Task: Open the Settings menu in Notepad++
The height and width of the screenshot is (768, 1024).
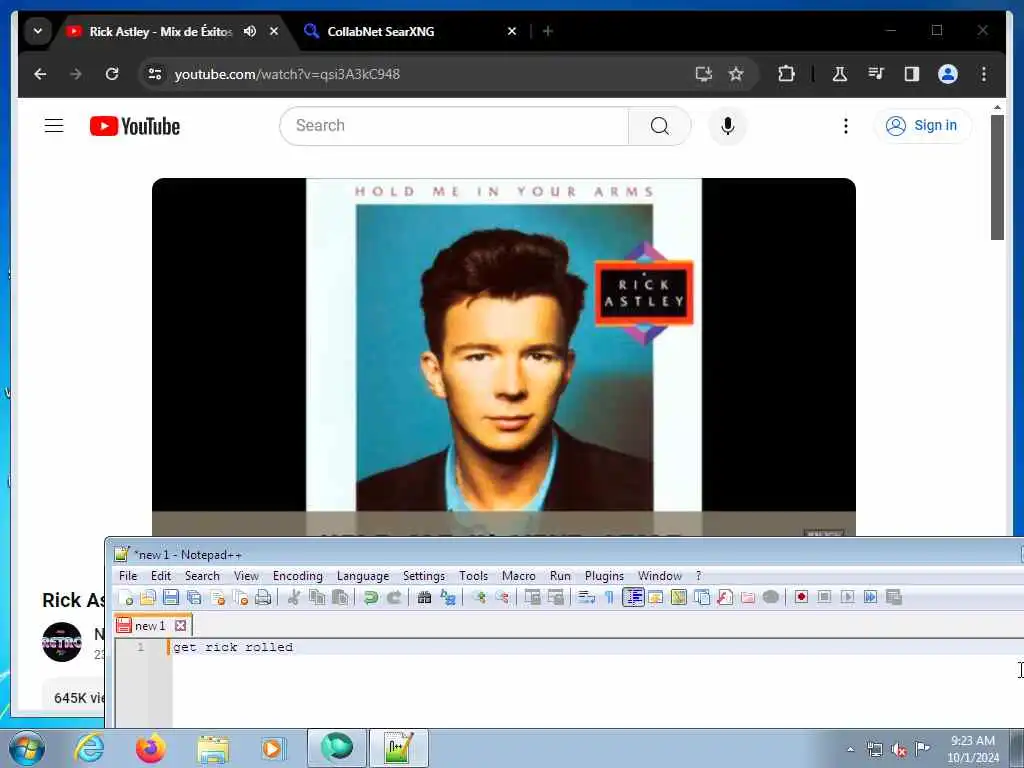Action: pos(424,576)
